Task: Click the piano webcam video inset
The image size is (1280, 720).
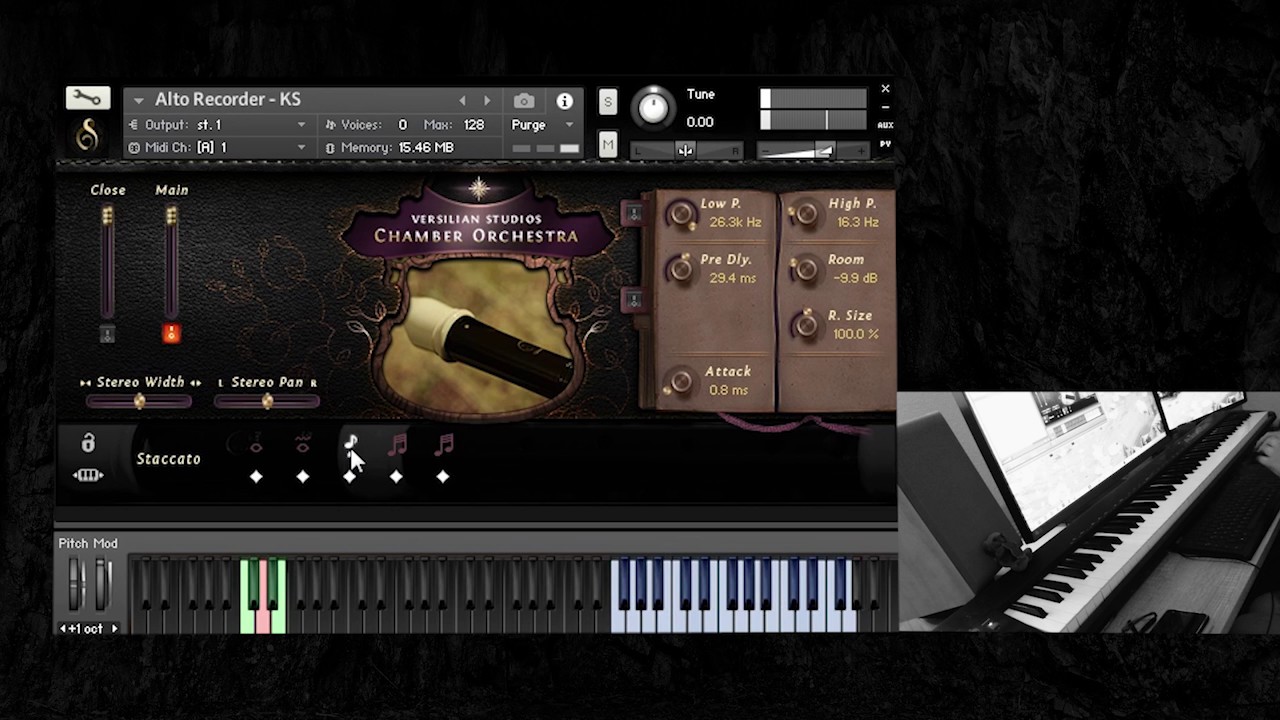Action: 1088,511
